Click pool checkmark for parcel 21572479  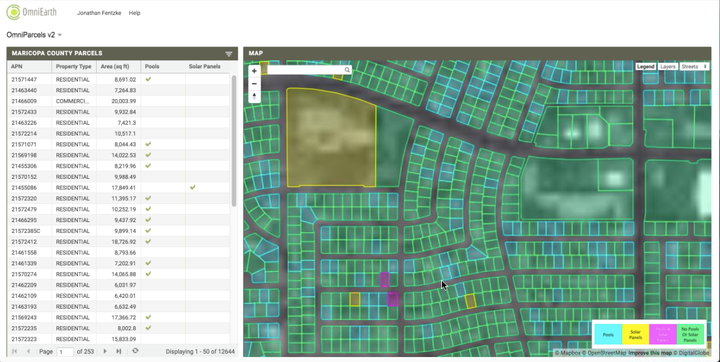point(148,209)
